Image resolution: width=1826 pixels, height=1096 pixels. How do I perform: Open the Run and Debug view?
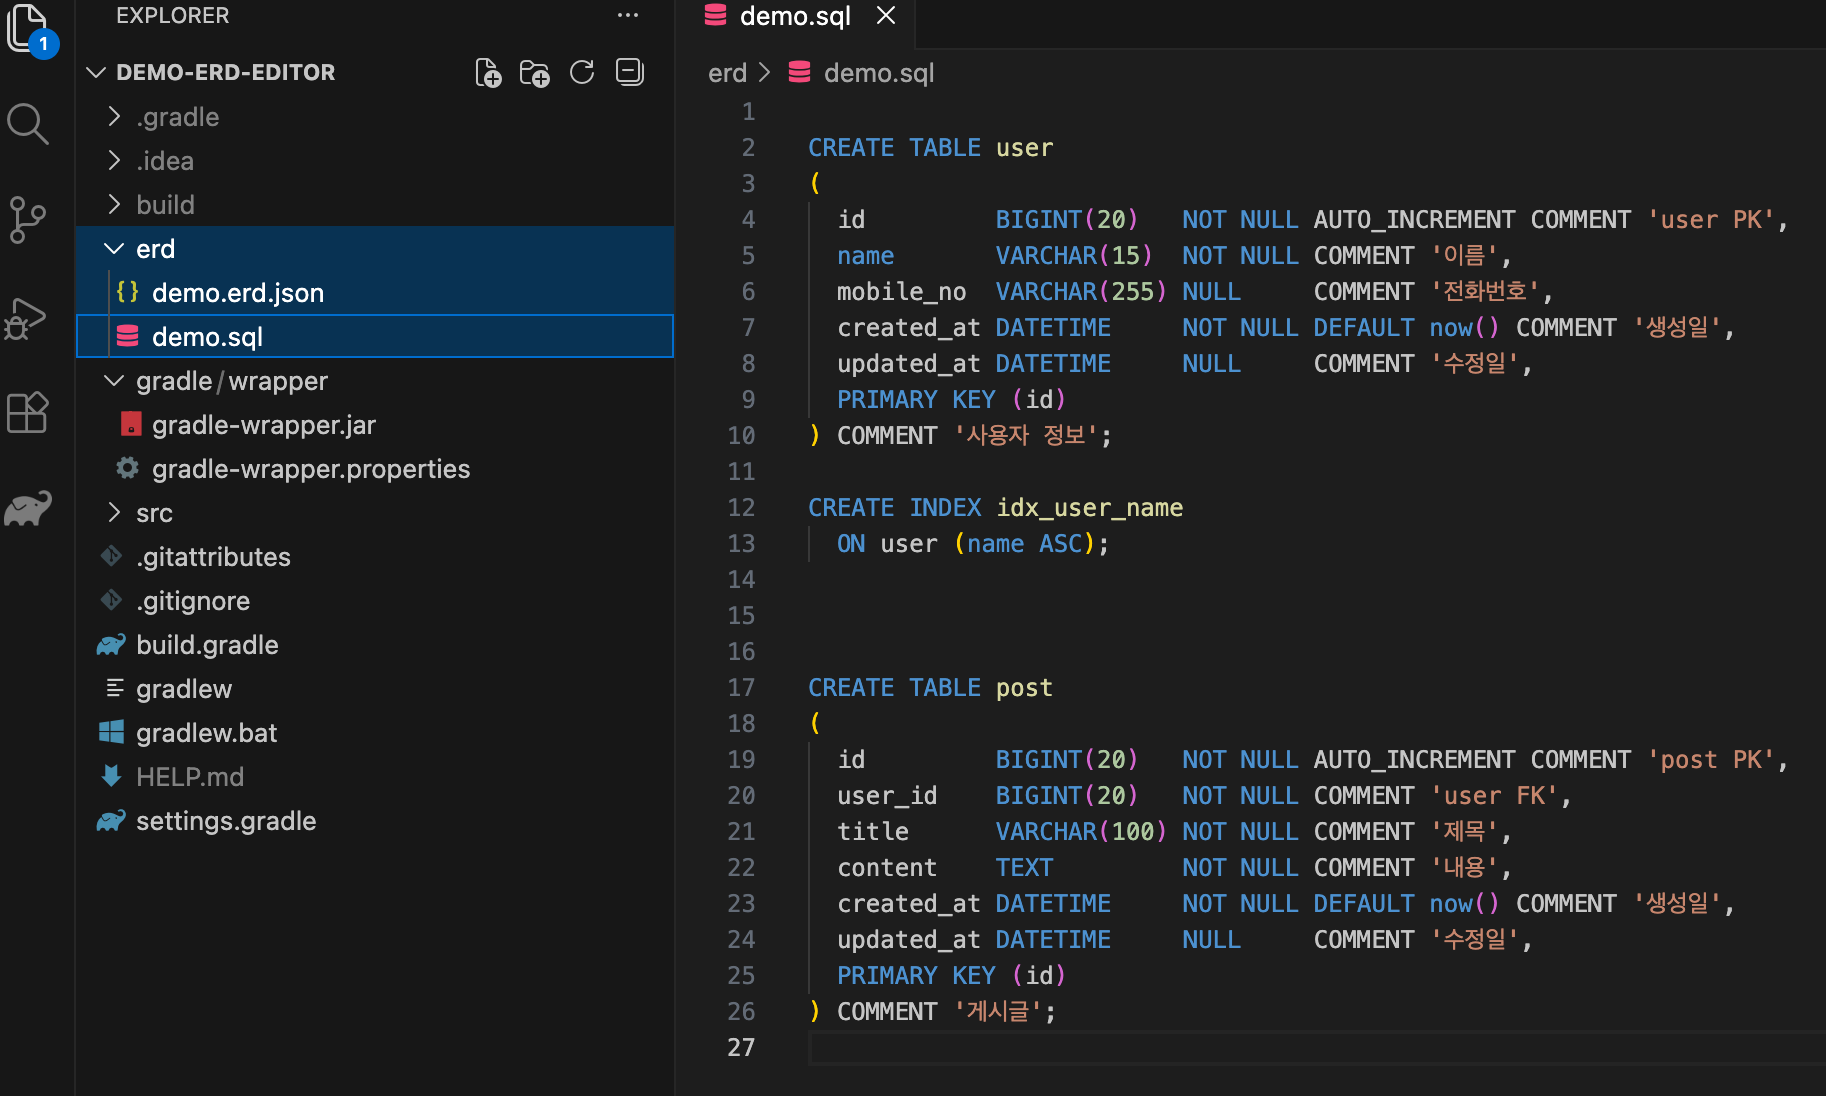click(28, 318)
